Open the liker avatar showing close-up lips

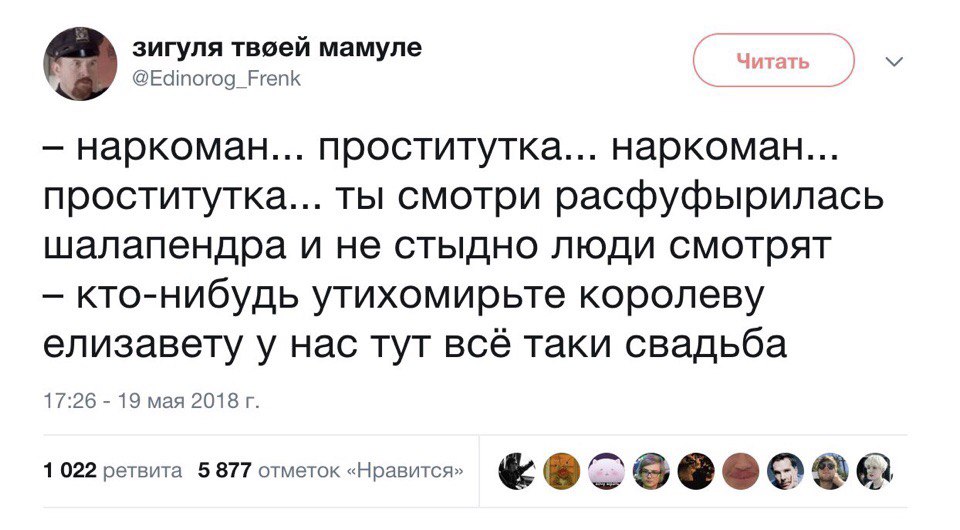pyautogui.click(x=741, y=471)
